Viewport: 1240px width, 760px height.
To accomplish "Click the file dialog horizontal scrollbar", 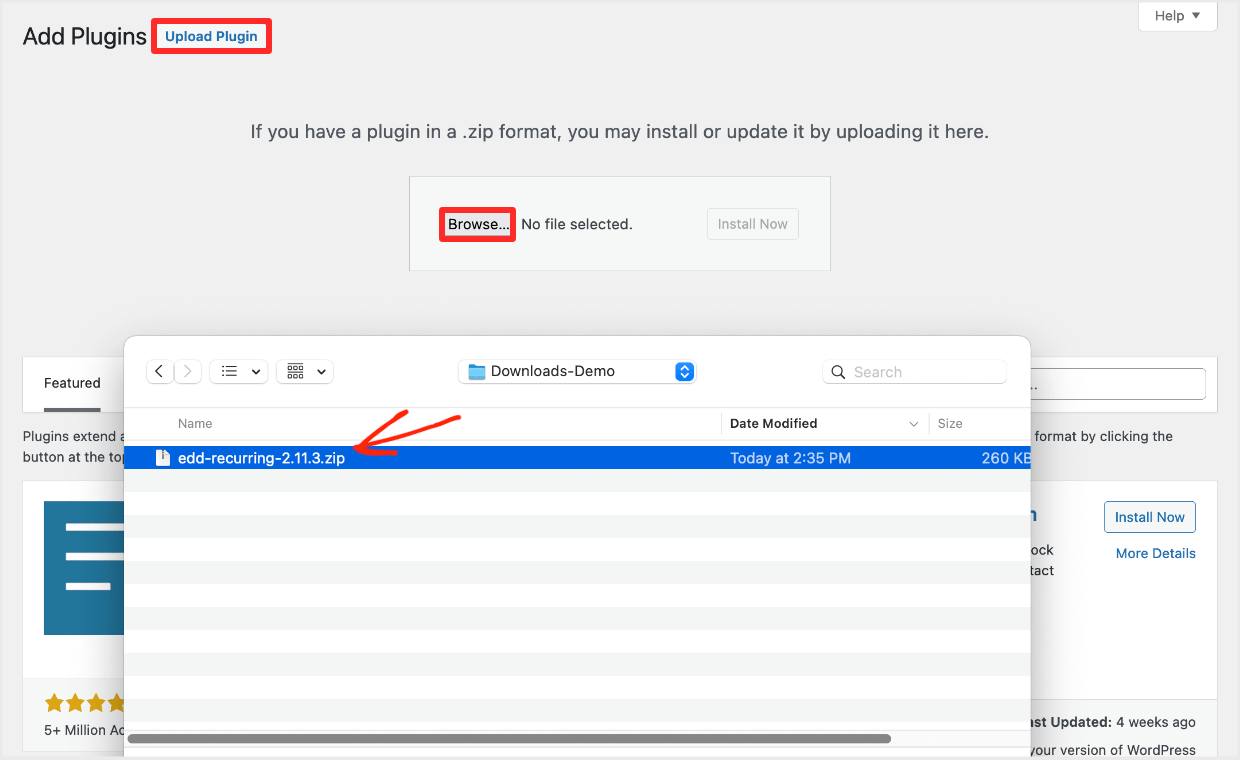I will coord(508,739).
